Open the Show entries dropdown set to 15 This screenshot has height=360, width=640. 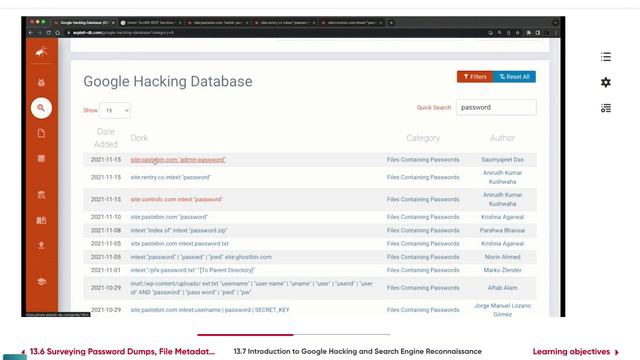tap(115, 111)
